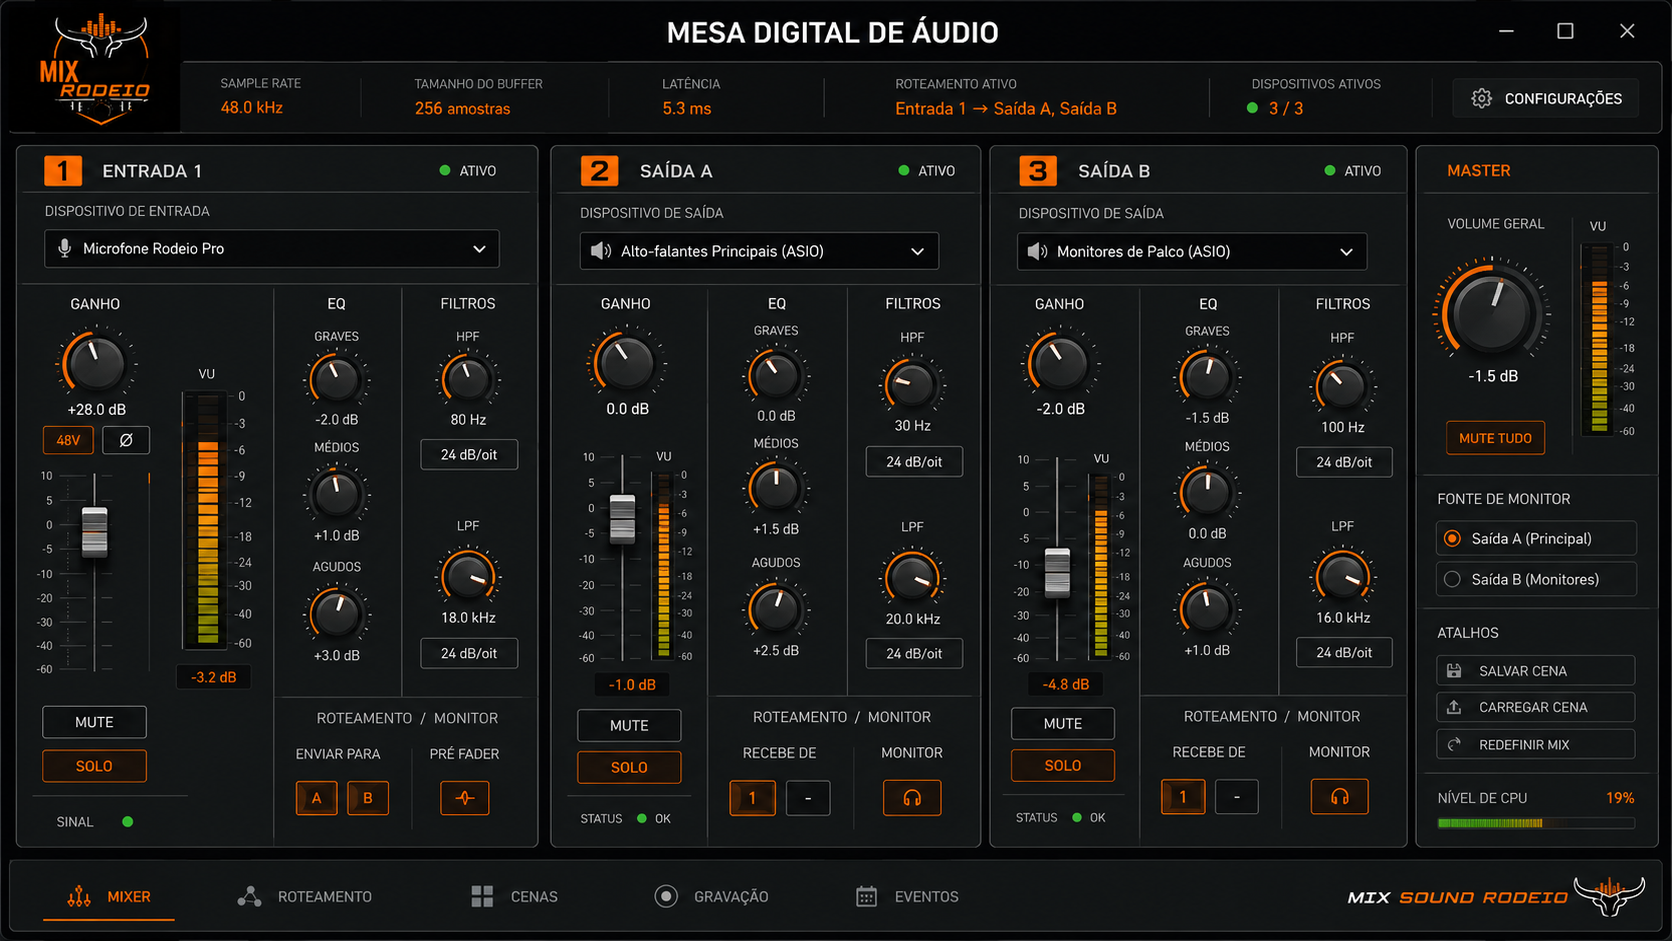
Task: Click the Carregar Cena upload icon
Action: pos(1455,707)
